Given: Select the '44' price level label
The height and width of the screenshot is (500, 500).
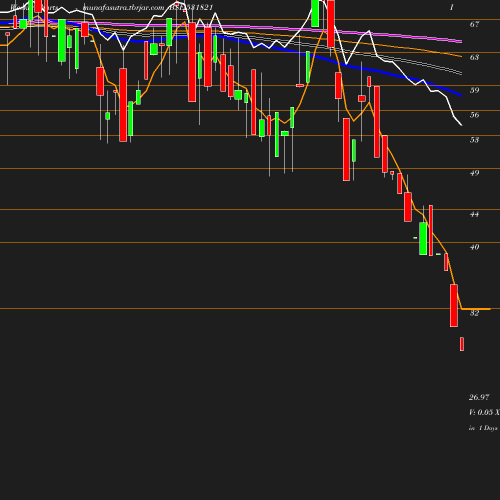Looking at the screenshot, I should tap(474, 214).
